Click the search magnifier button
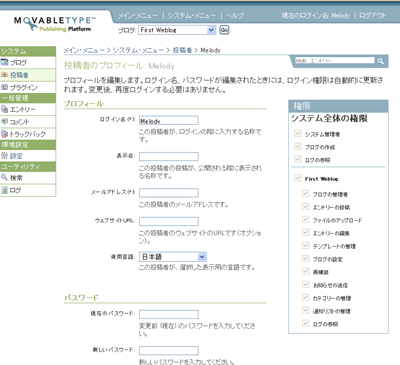Viewport: 400px width, 365px height. pyautogui.click(x=380, y=61)
